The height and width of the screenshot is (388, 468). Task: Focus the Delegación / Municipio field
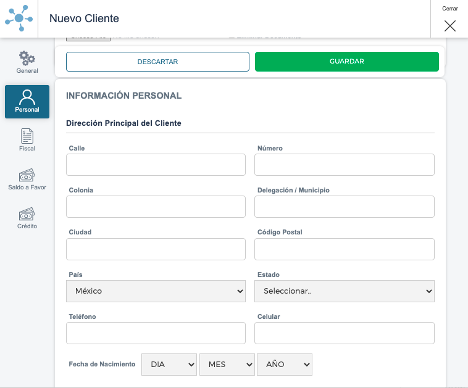point(344,207)
